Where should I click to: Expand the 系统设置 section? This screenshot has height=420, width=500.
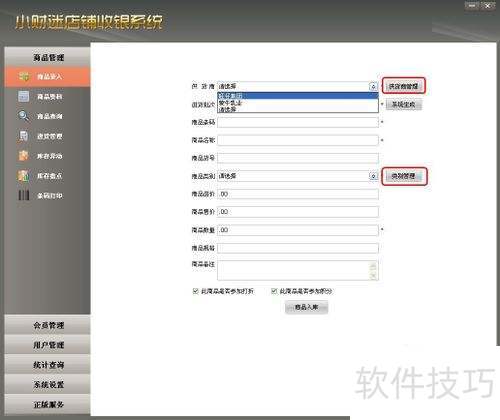tap(47, 384)
